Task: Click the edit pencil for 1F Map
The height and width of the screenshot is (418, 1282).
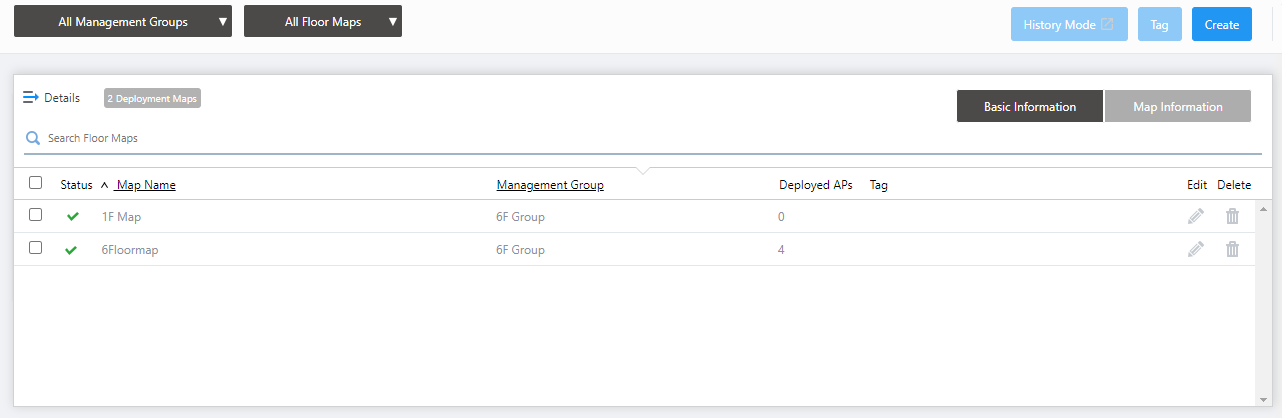Action: 1196,216
